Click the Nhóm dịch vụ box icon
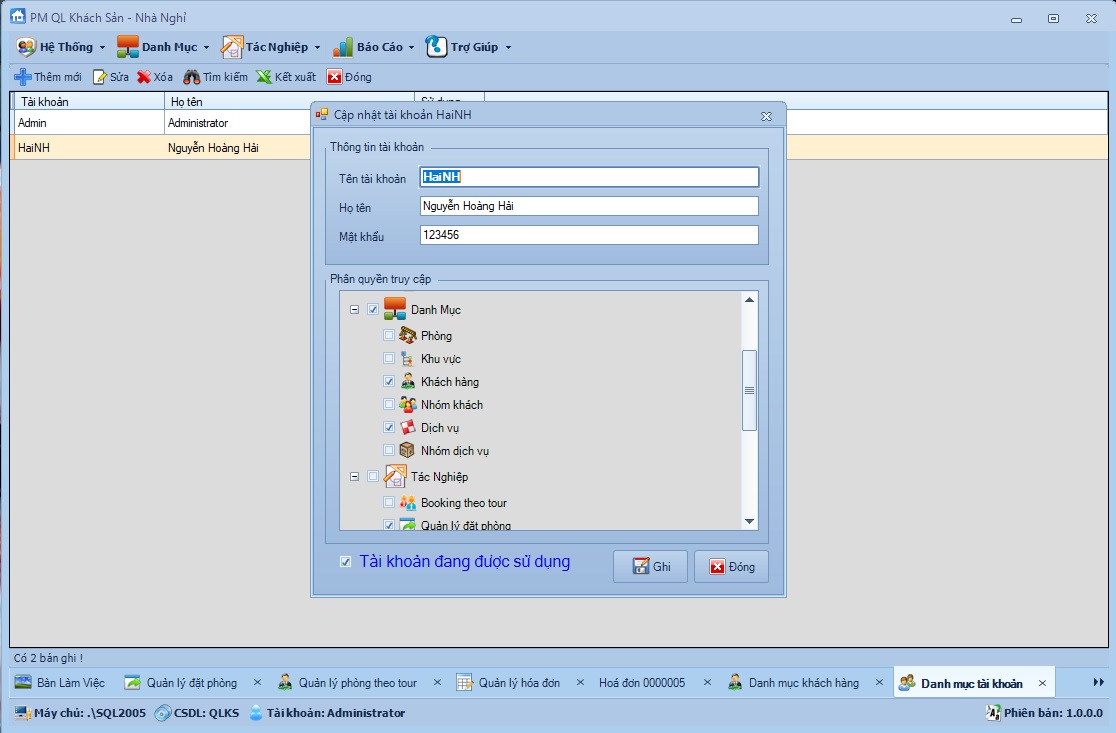Image resolution: width=1116 pixels, height=733 pixels. click(408, 450)
